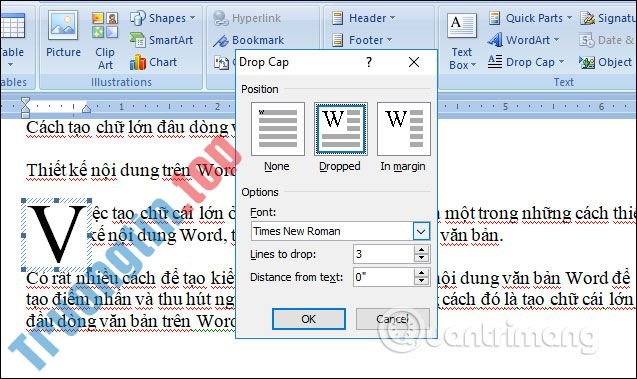
Task: Add a Bookmark
Action: tap(249, 40)
